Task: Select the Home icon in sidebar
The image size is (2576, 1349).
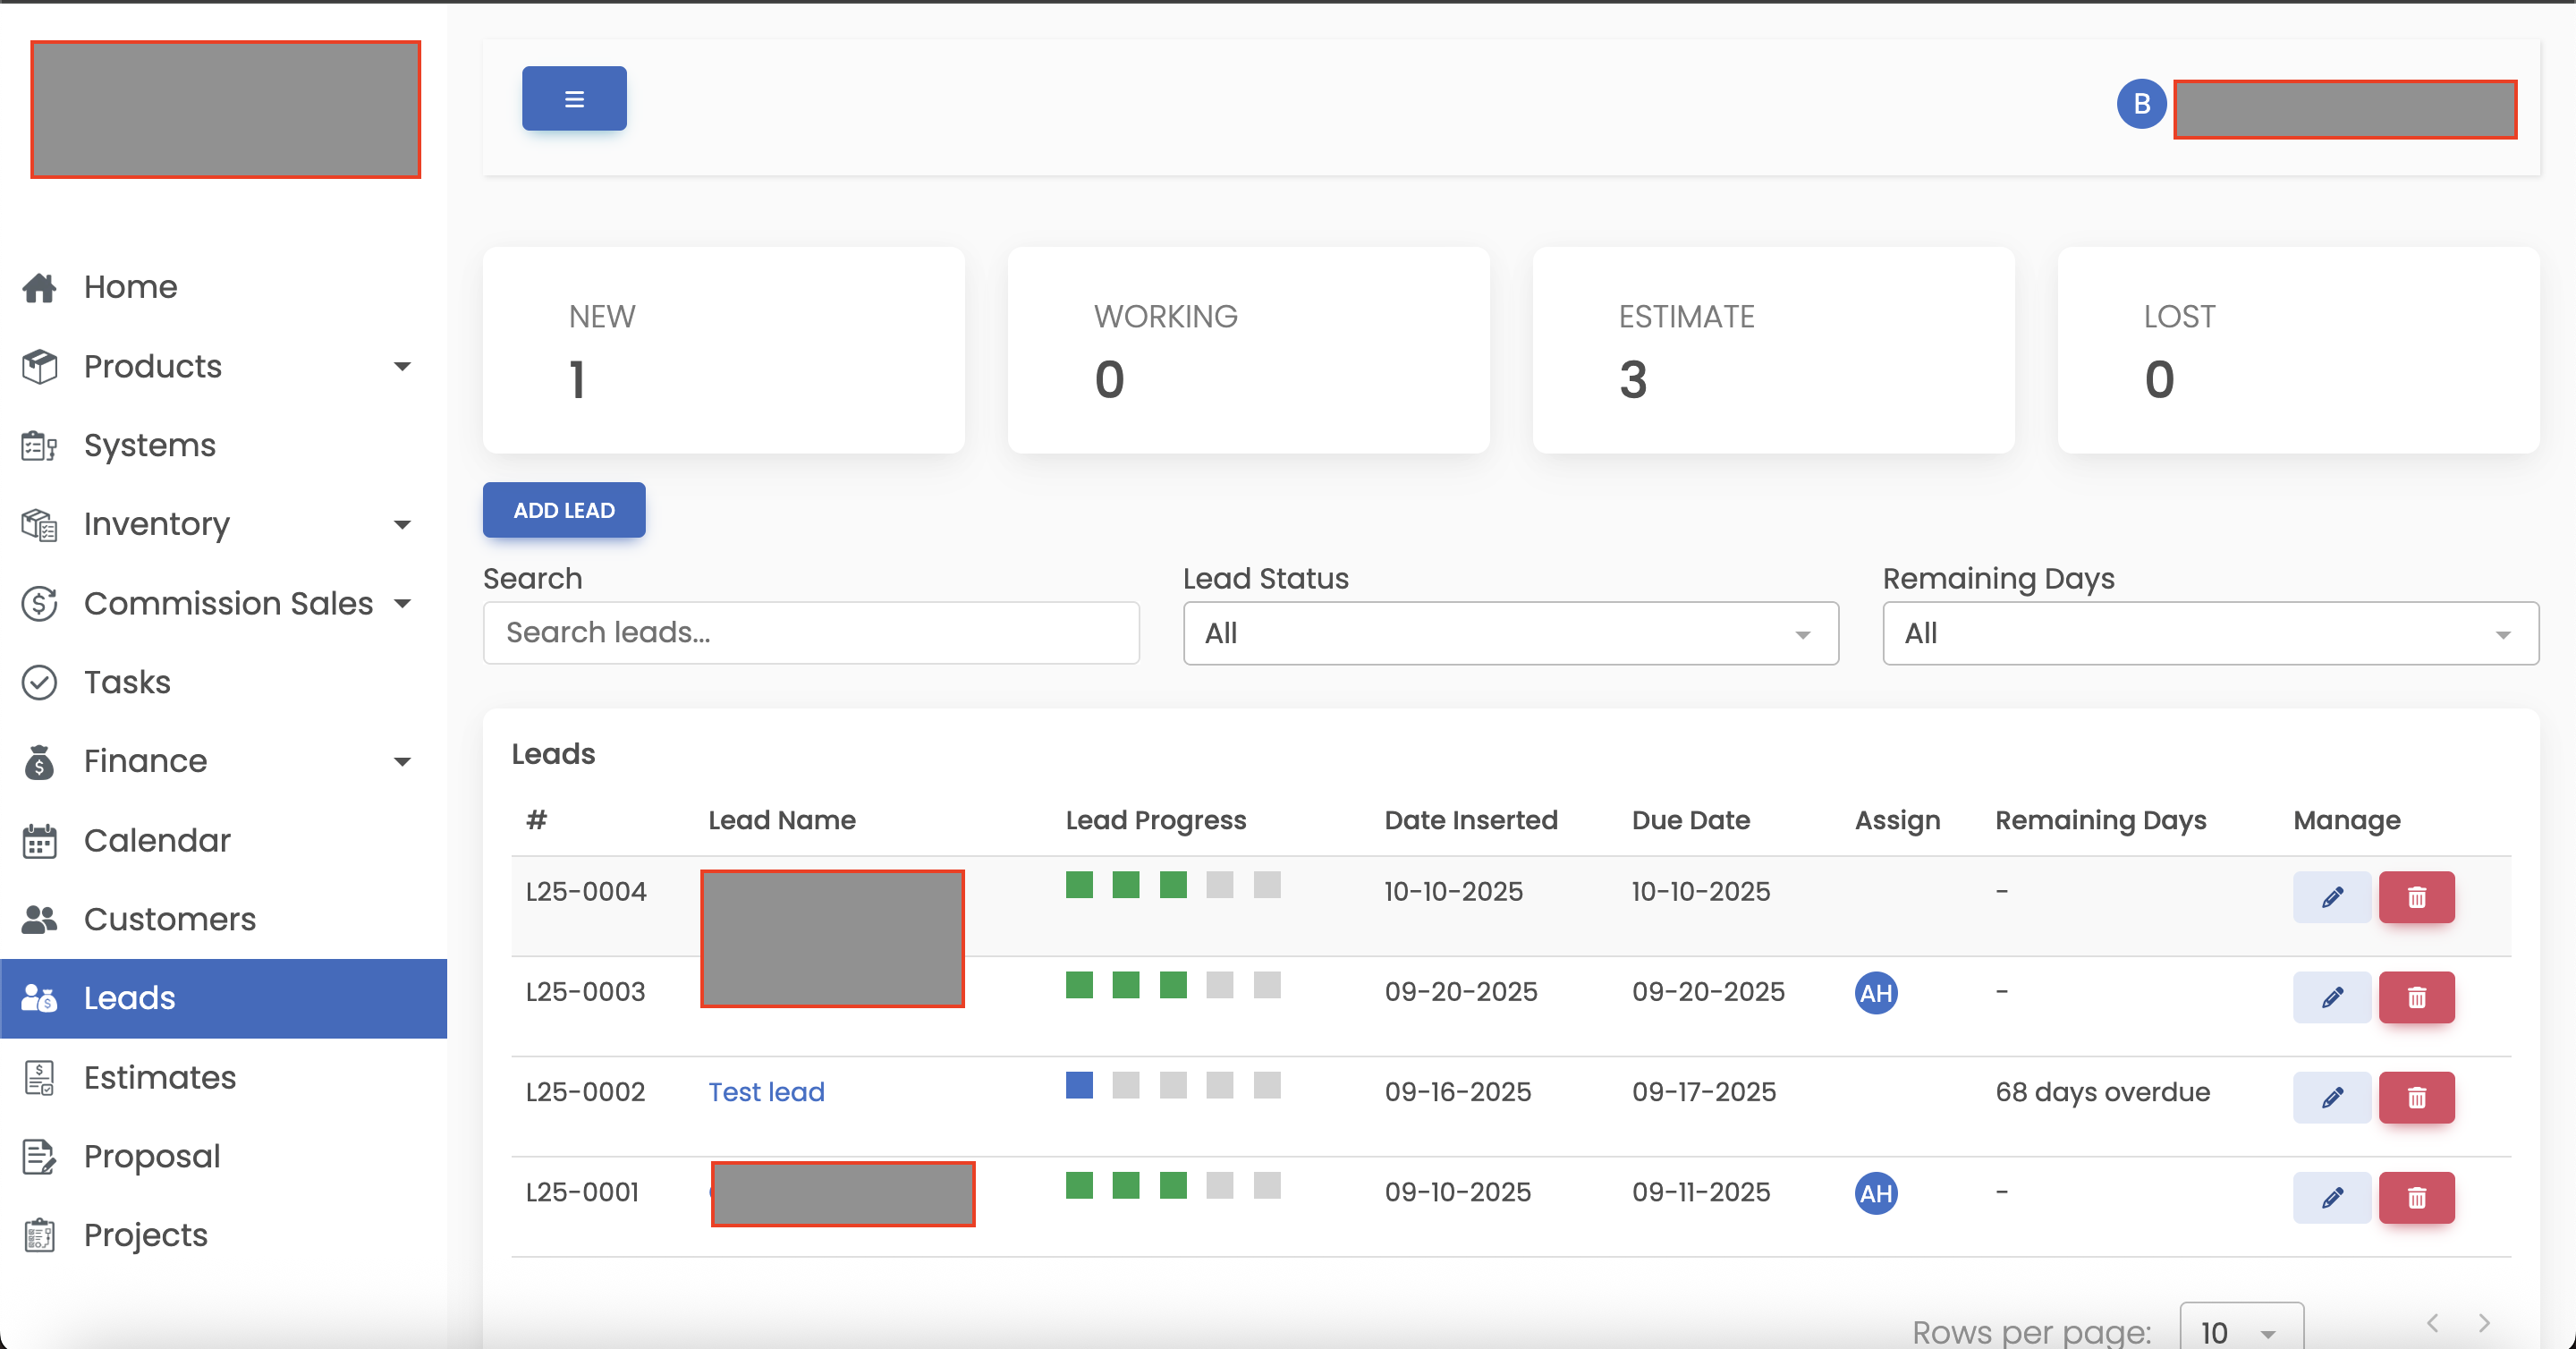Action: coord(40,287)
